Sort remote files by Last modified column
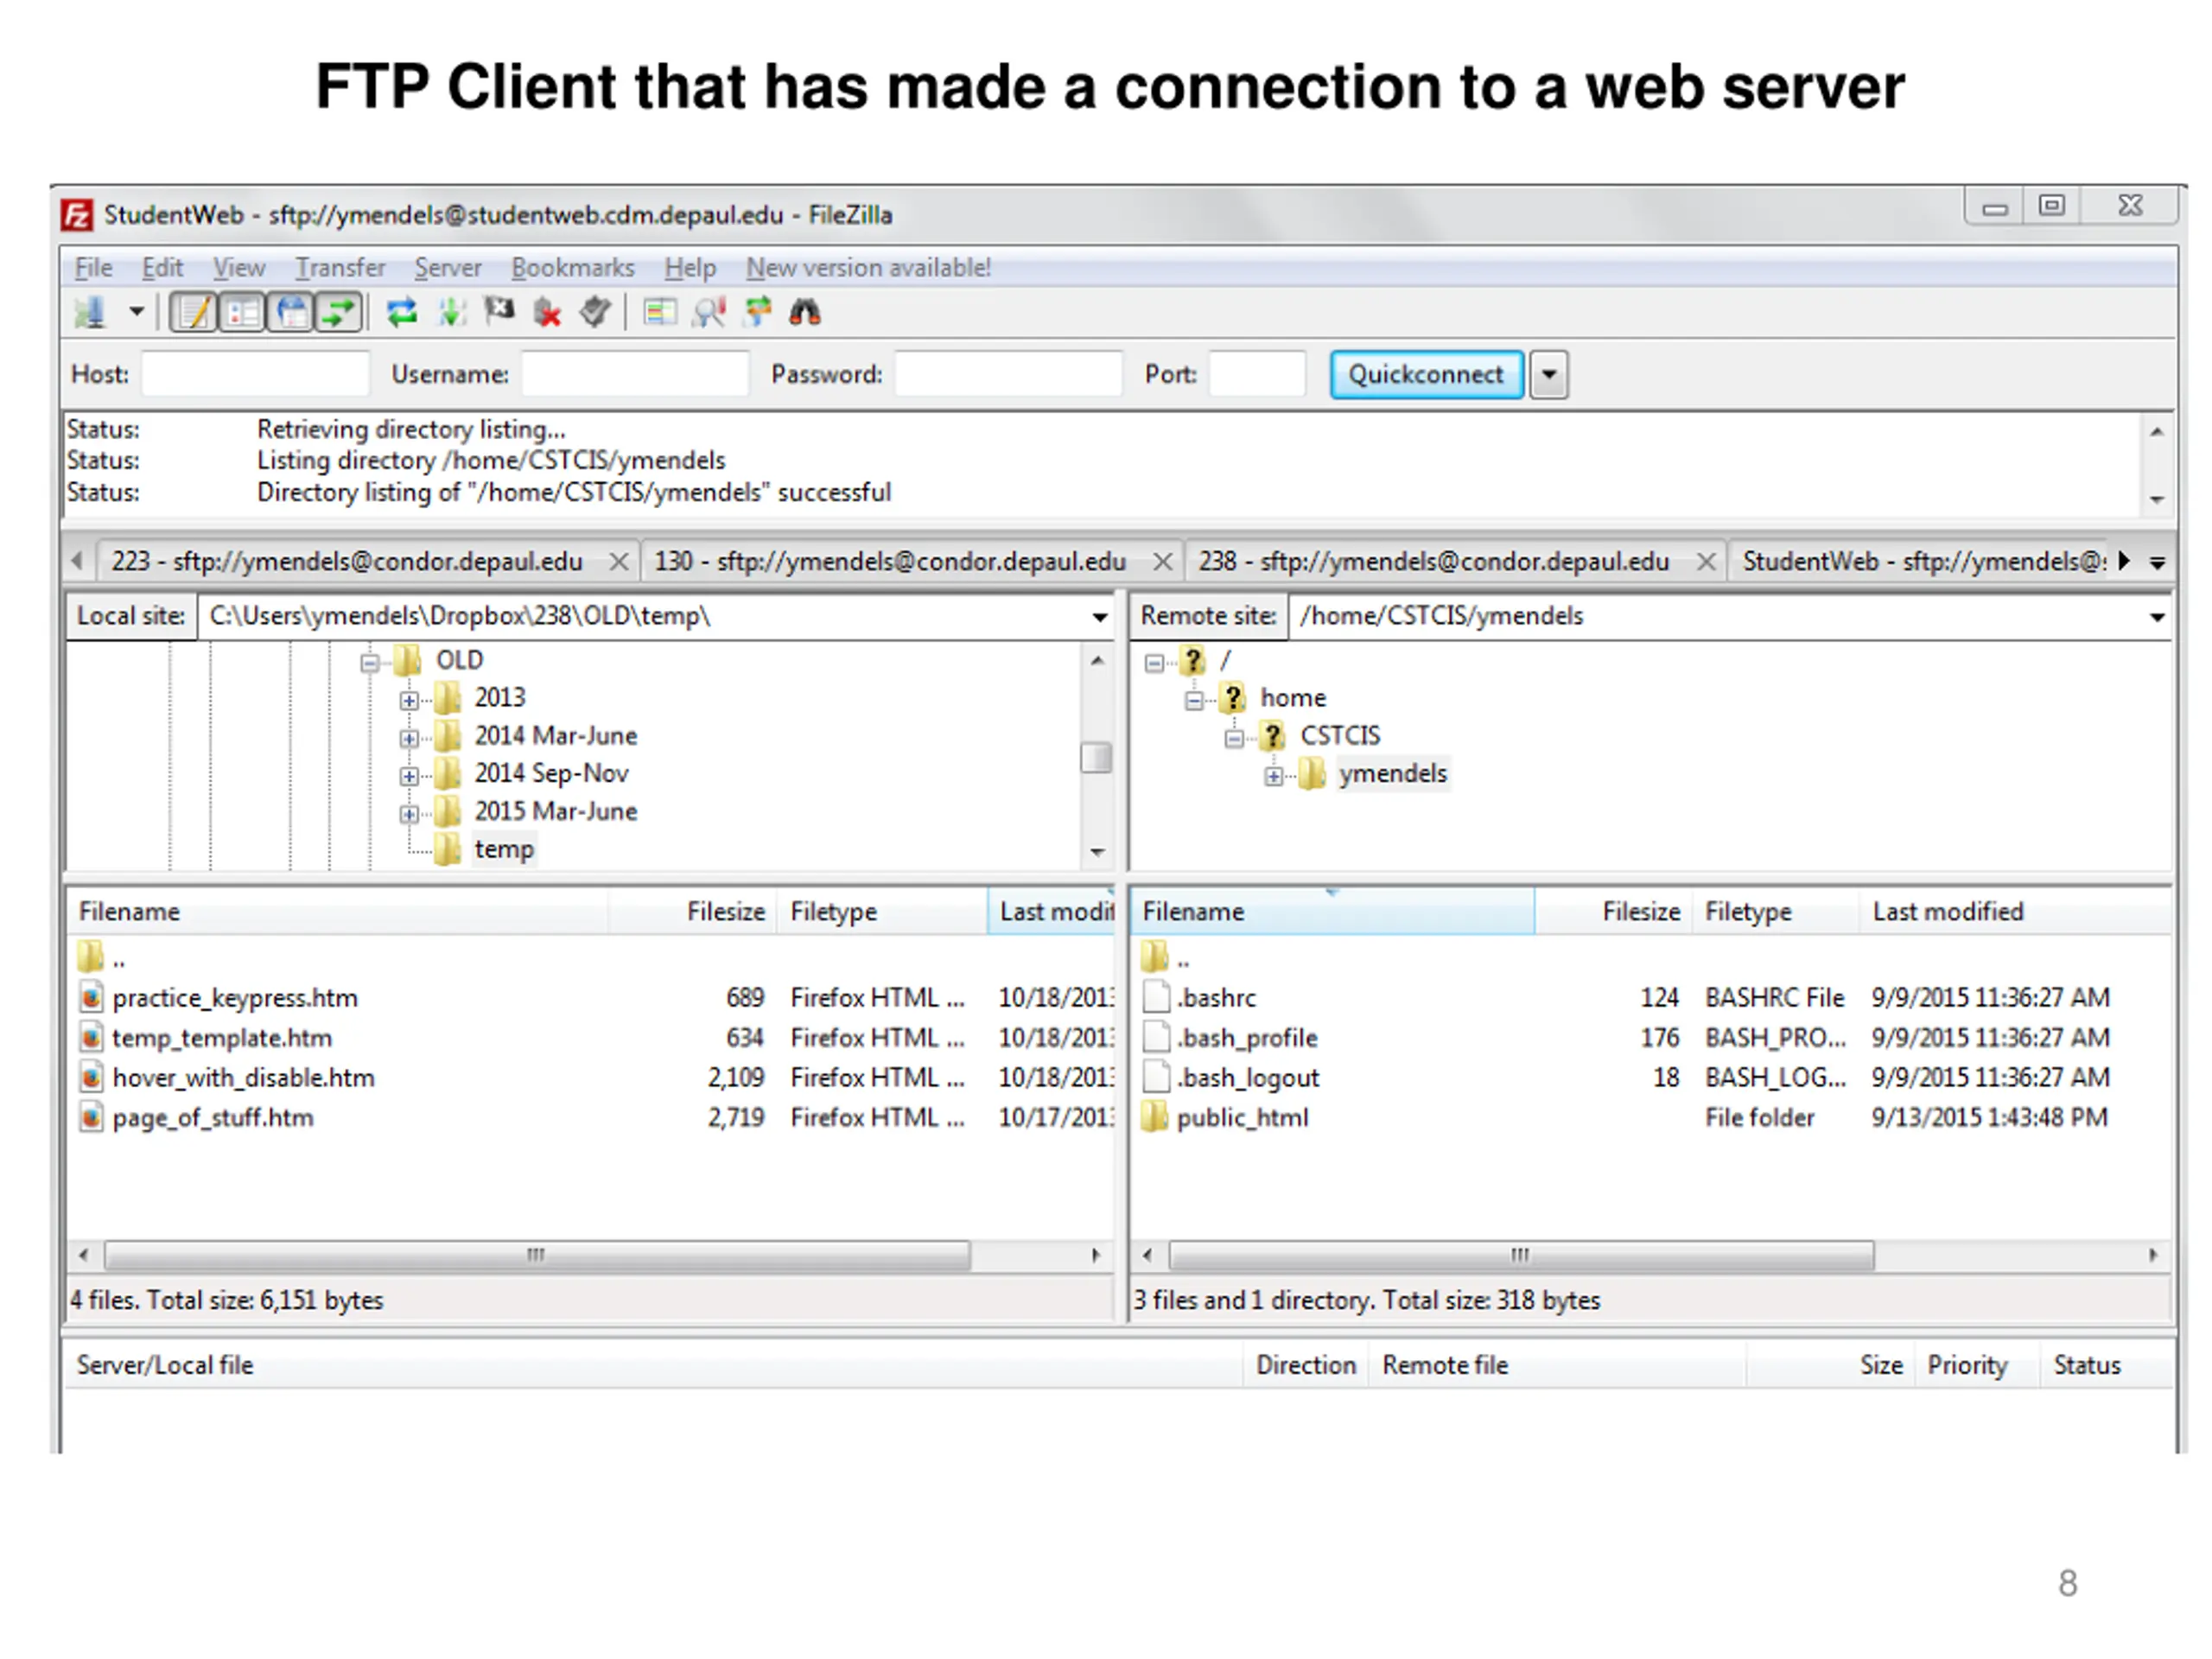This screenshot has width=2212, height=1659. 2015,912
